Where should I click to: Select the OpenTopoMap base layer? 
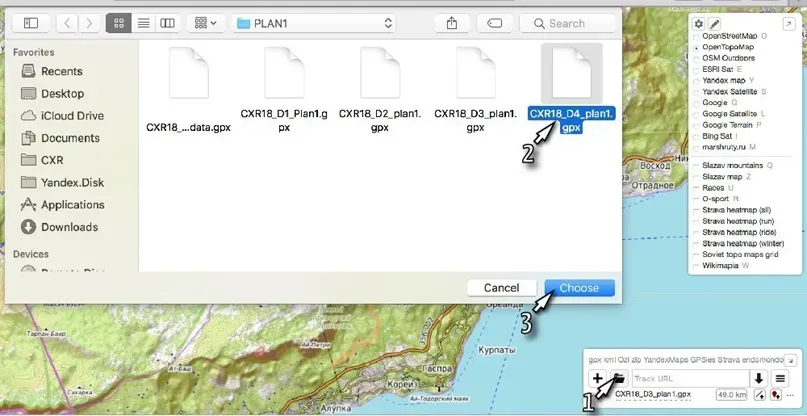click(724, 47)
